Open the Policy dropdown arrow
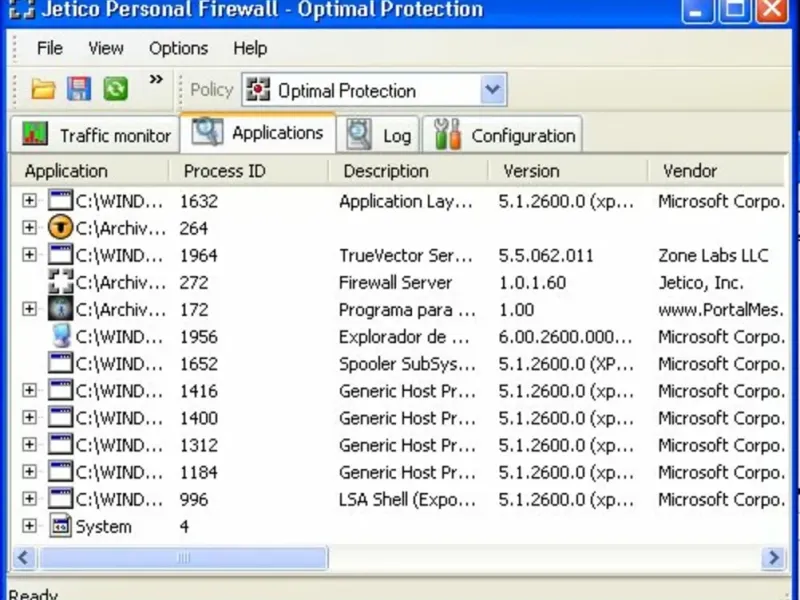Screen dimensions: 800x600 [x=493, y=89]
